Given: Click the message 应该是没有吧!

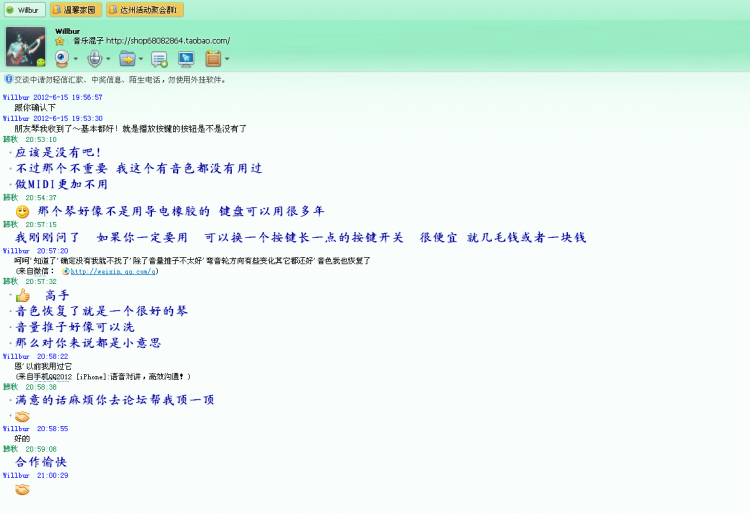Looking at the screenshot, I should (58, 153).
